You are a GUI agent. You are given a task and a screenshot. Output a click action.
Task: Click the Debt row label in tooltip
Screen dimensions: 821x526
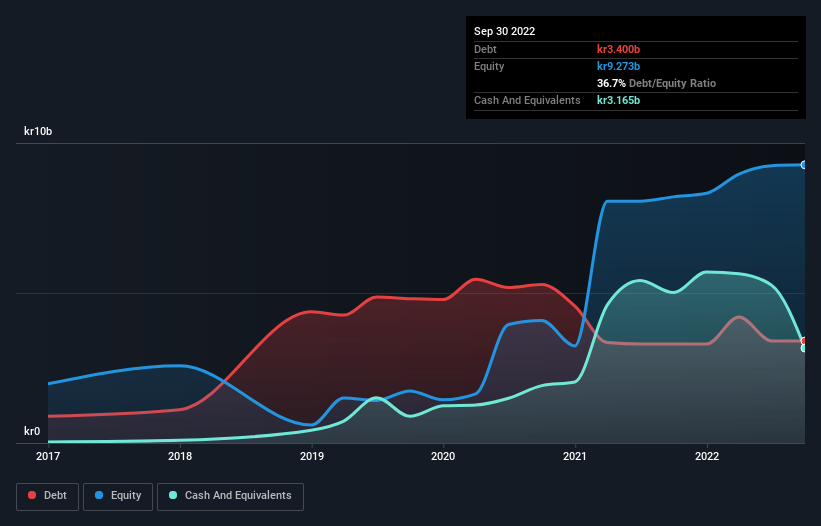[485, 49]
